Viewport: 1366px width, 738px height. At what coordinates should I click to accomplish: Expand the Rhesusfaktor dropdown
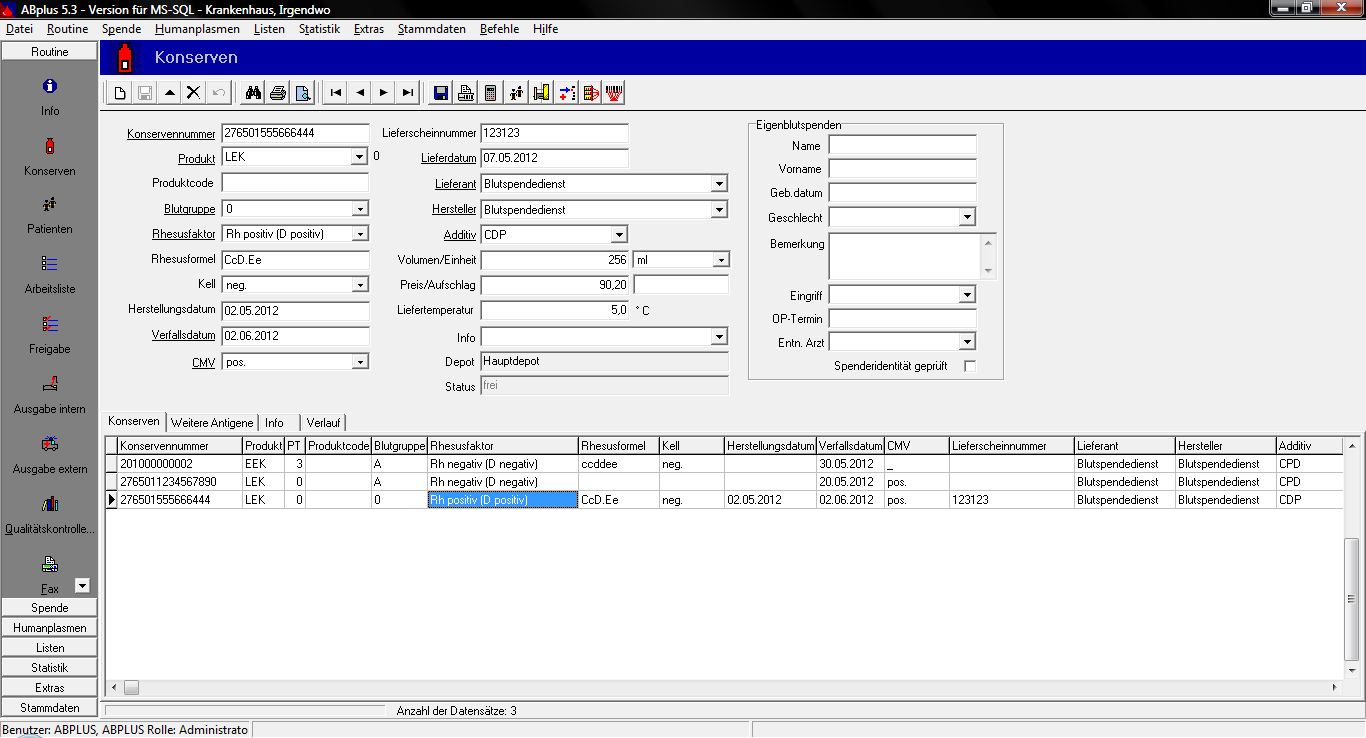360,234
